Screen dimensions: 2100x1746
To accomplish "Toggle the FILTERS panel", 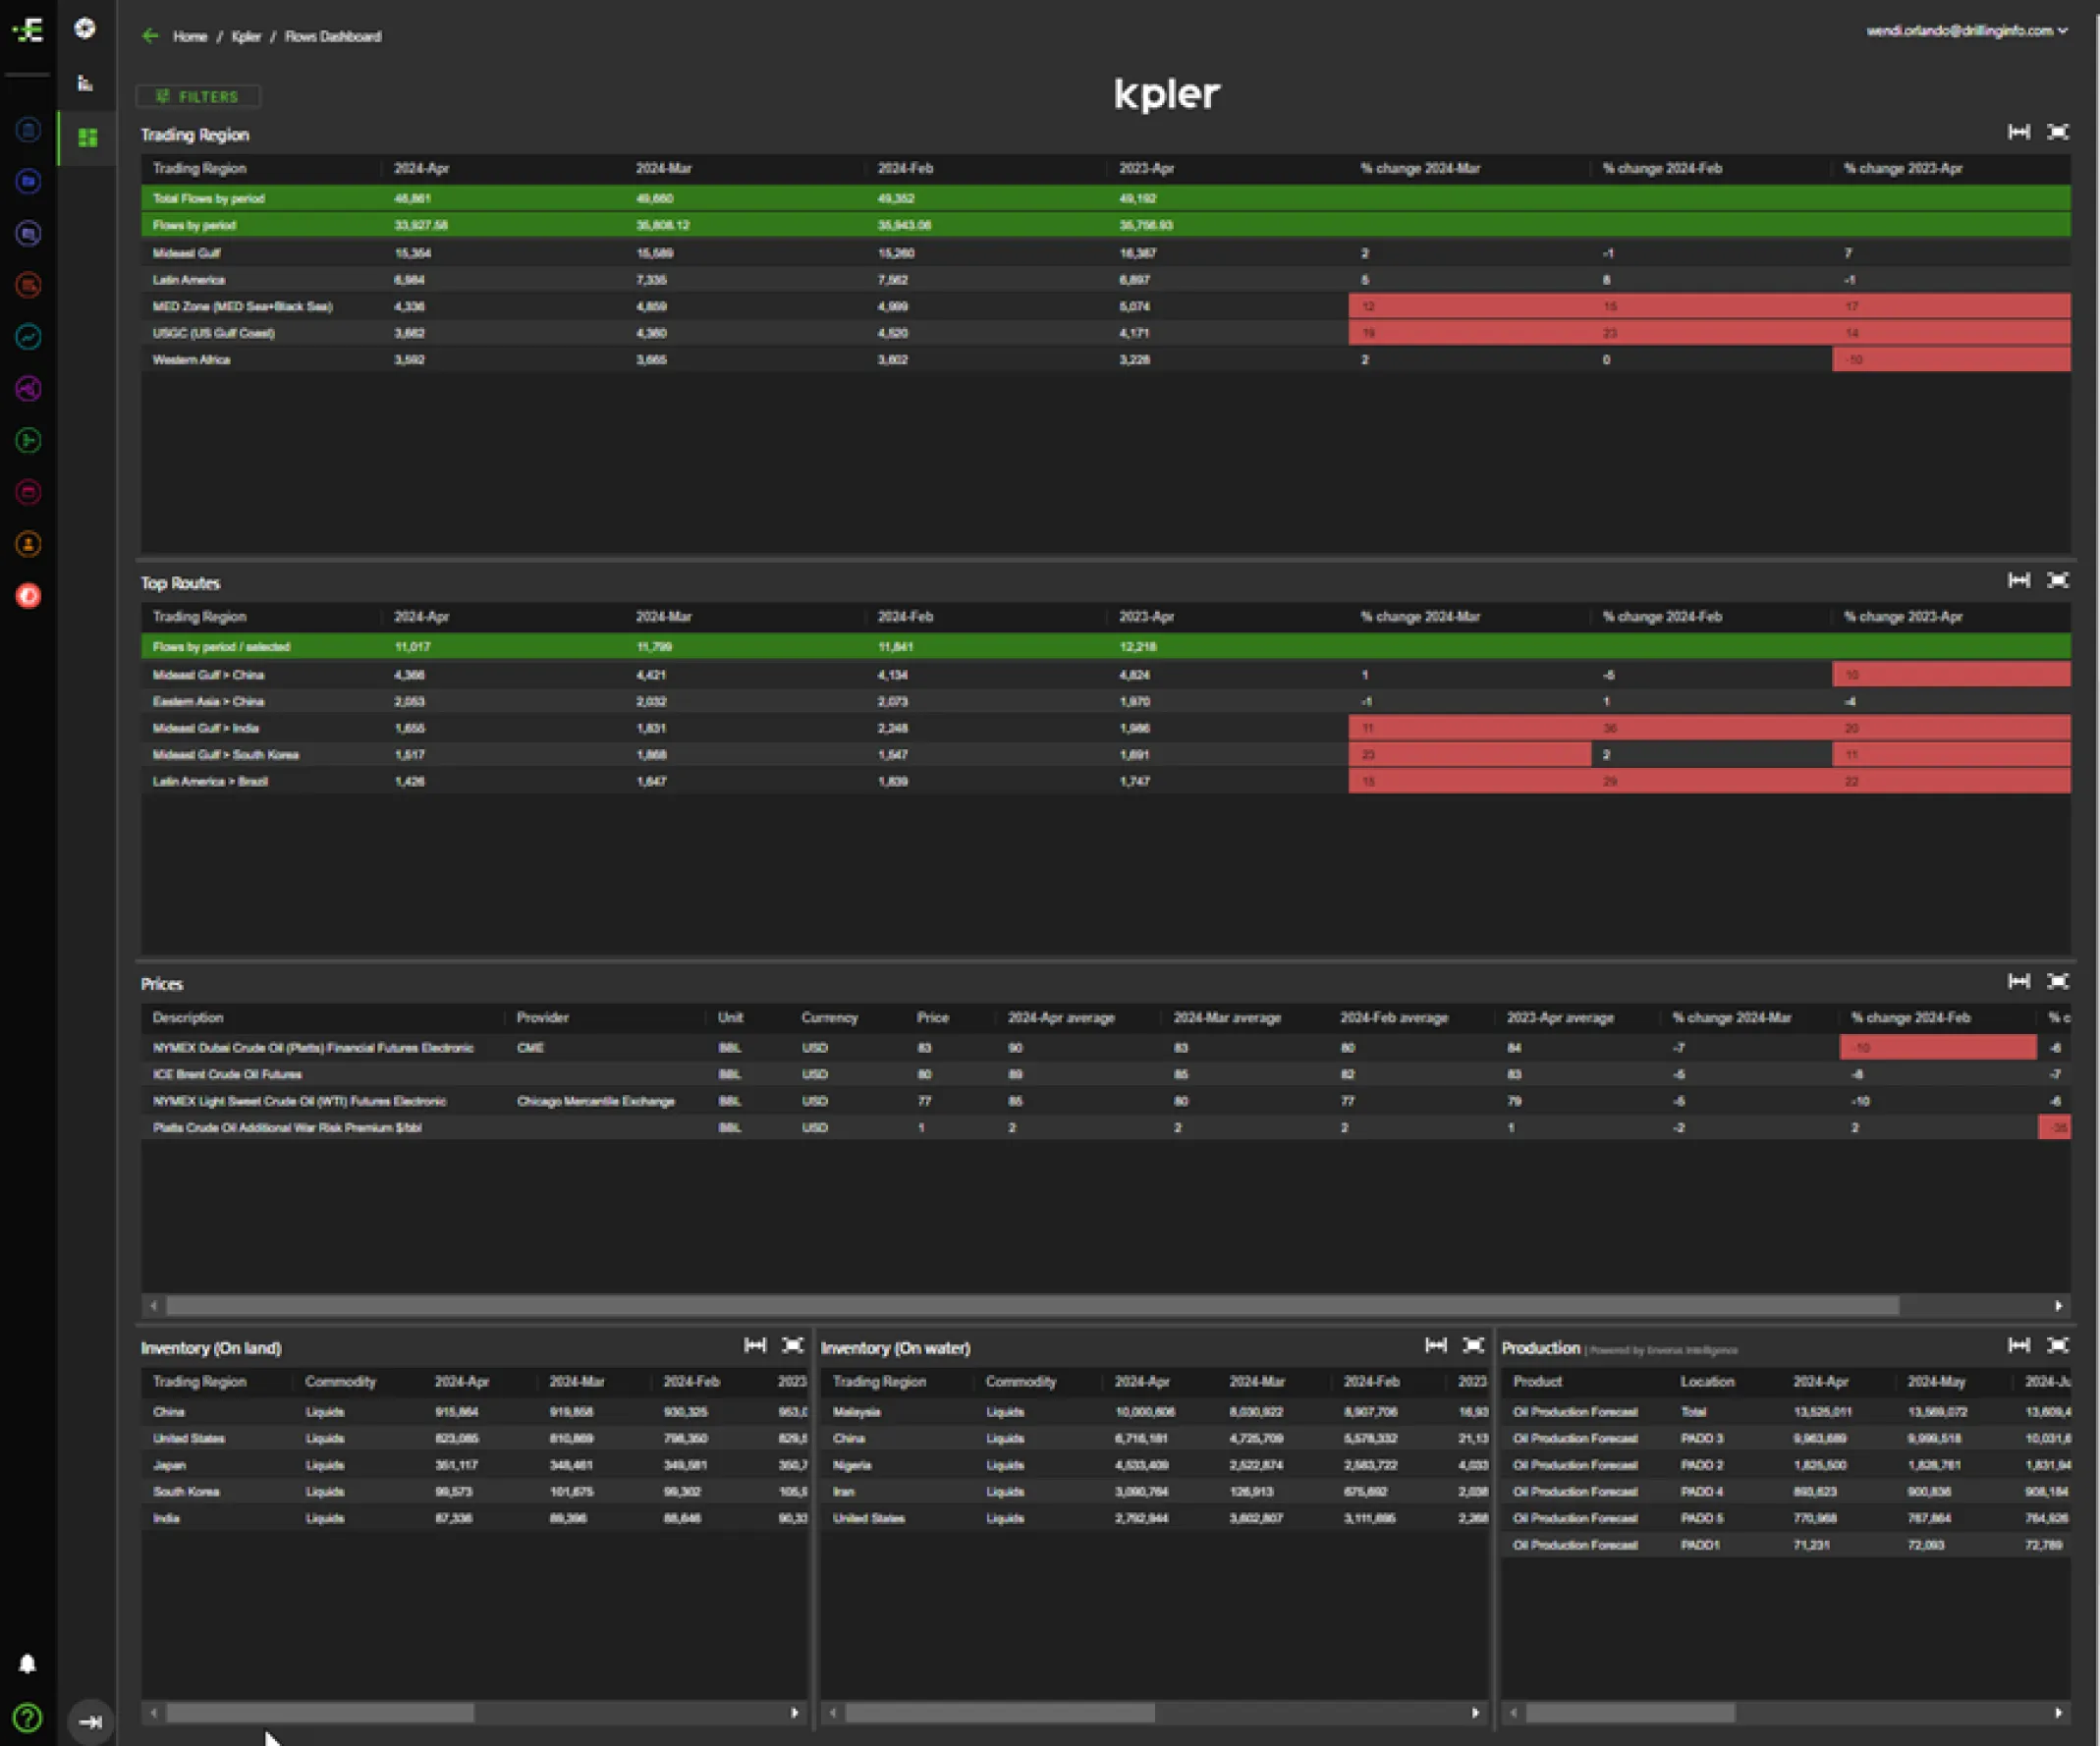I will pyautogui.click(x=198, y=96).
